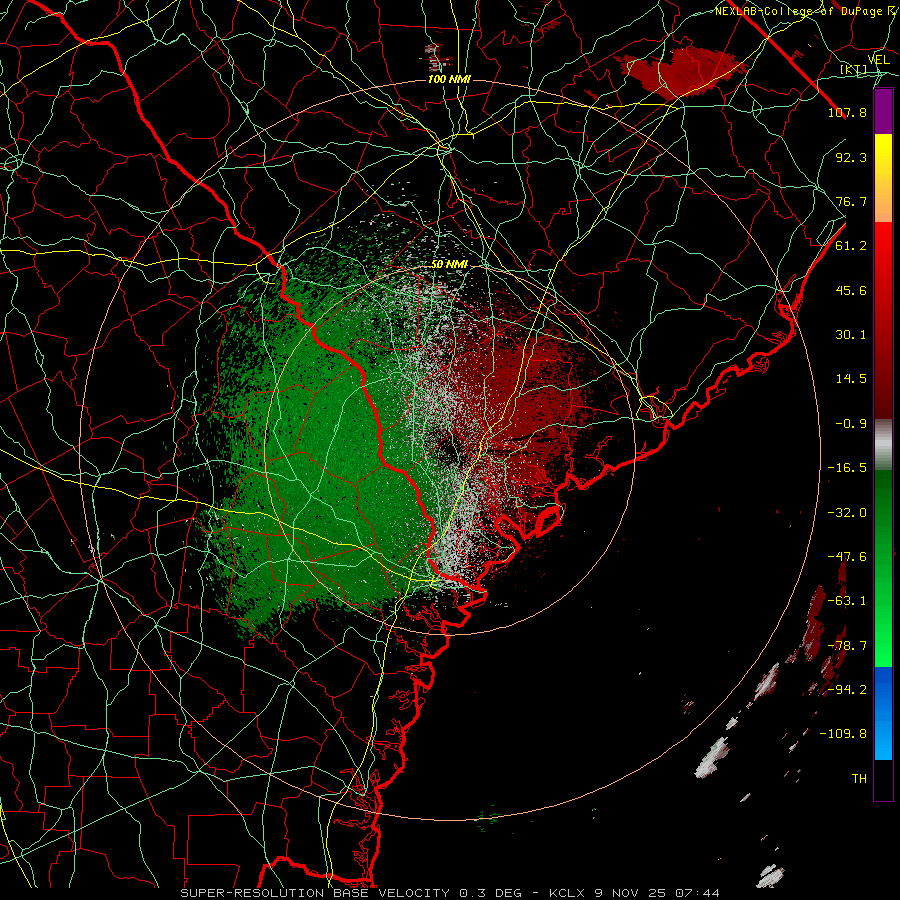This screenshot has width=900, height=900.
Task: Select the 76.7 velocity scale value
Action: click(851, 201)
